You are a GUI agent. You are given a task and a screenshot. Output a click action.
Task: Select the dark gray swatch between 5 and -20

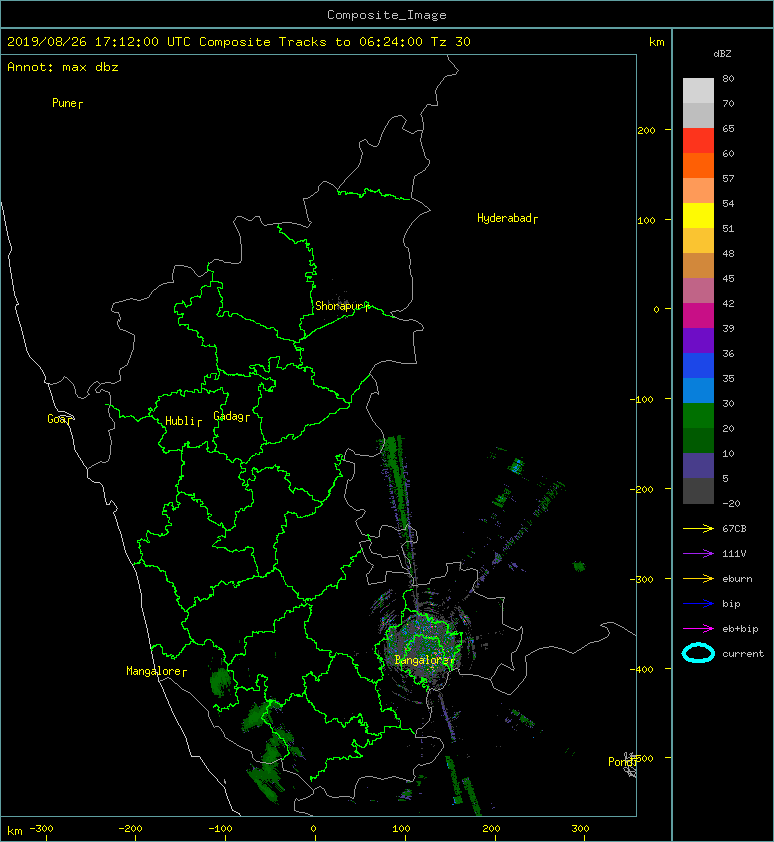point(698,490)
